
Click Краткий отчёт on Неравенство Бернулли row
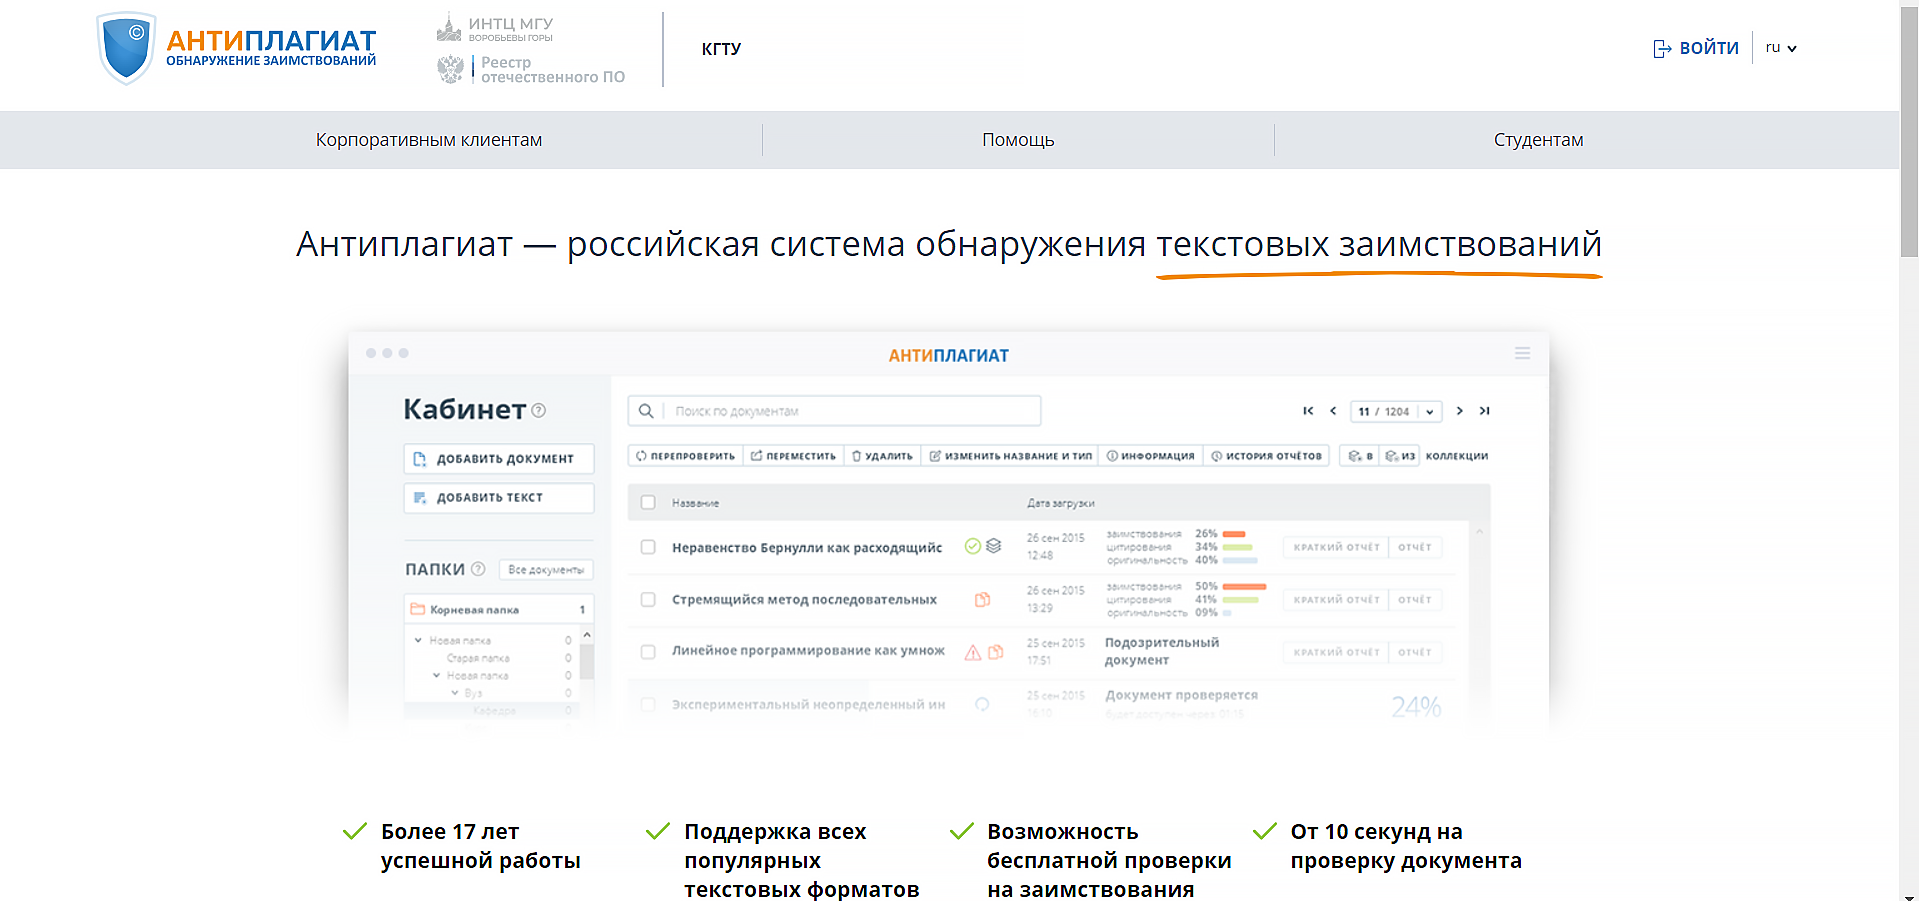click(1336, 547)
